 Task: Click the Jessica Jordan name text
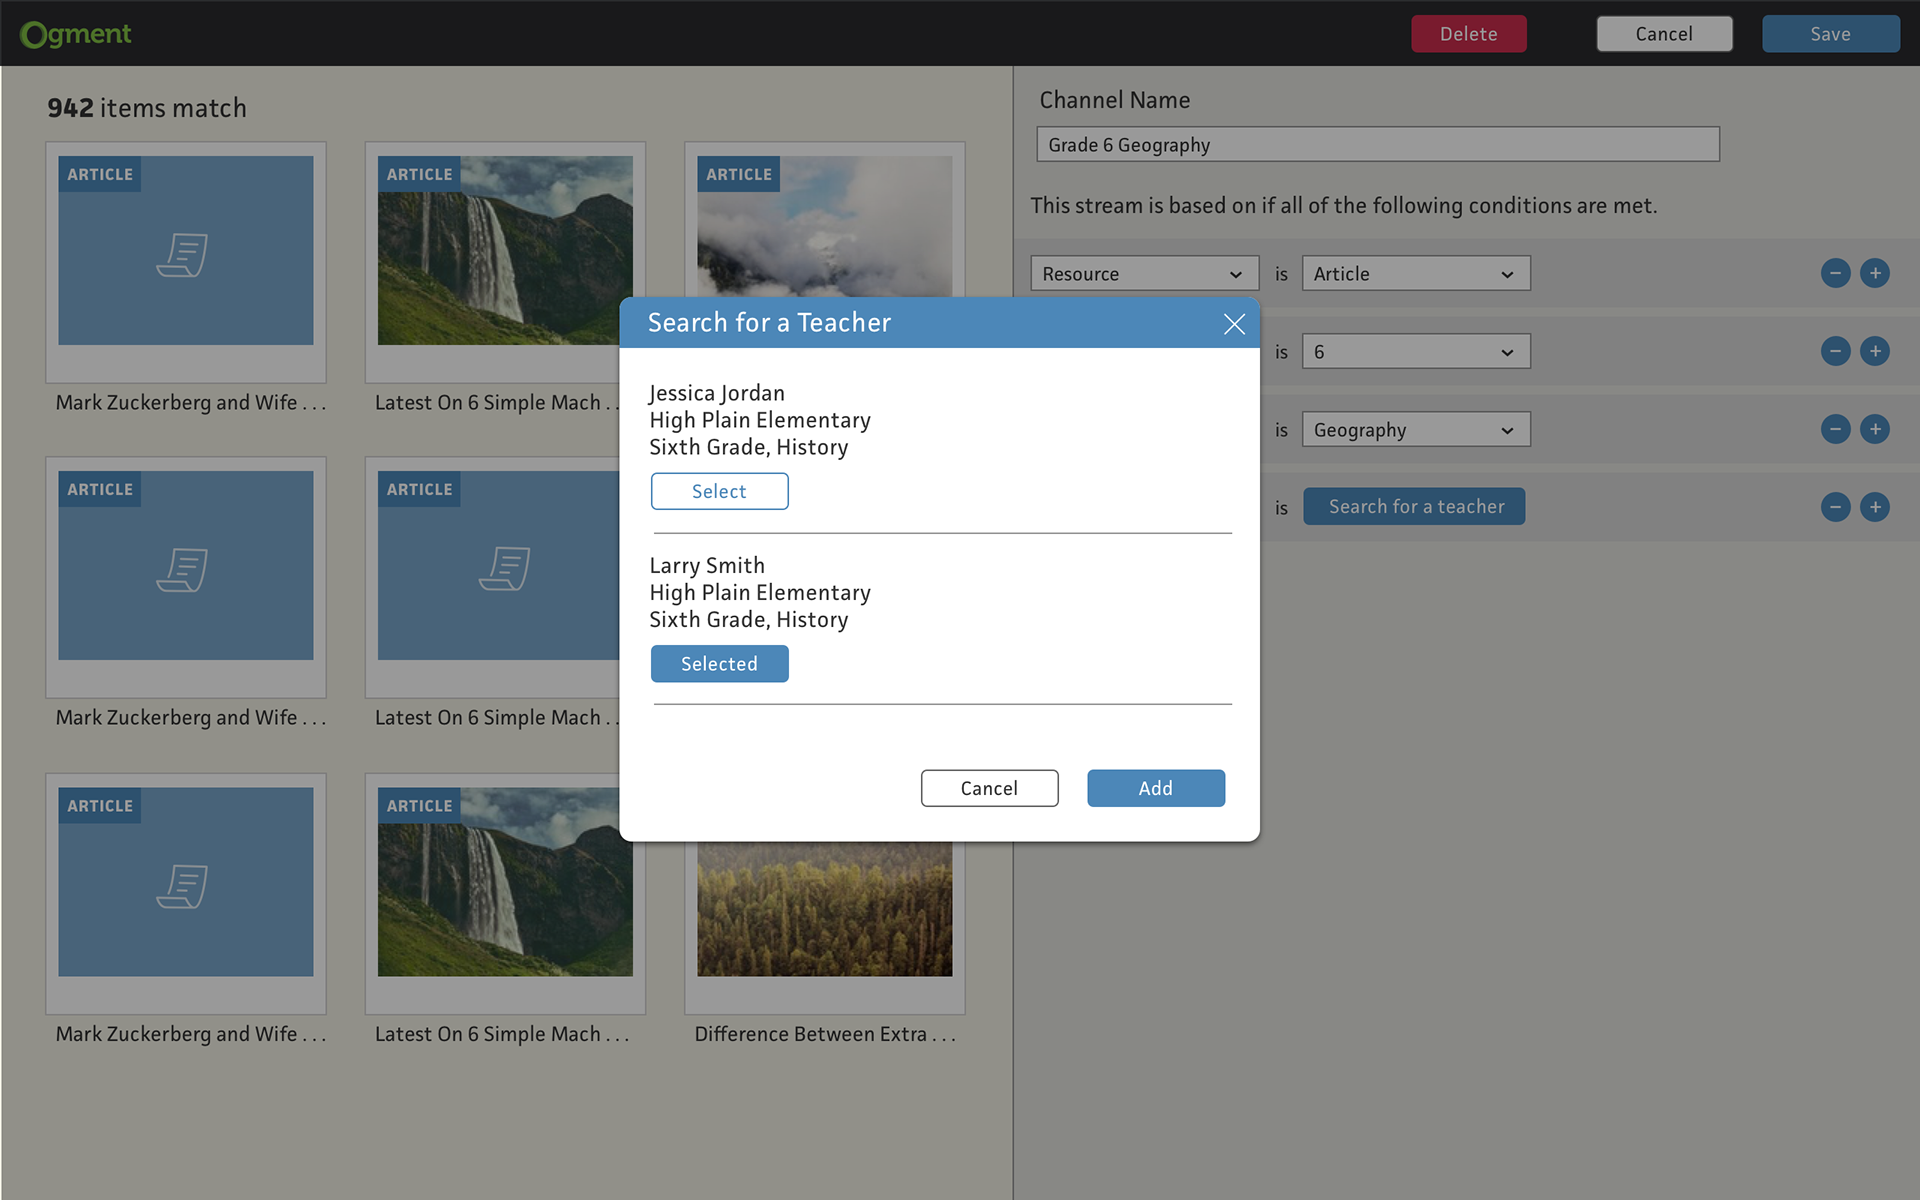(x=717, y=393)
